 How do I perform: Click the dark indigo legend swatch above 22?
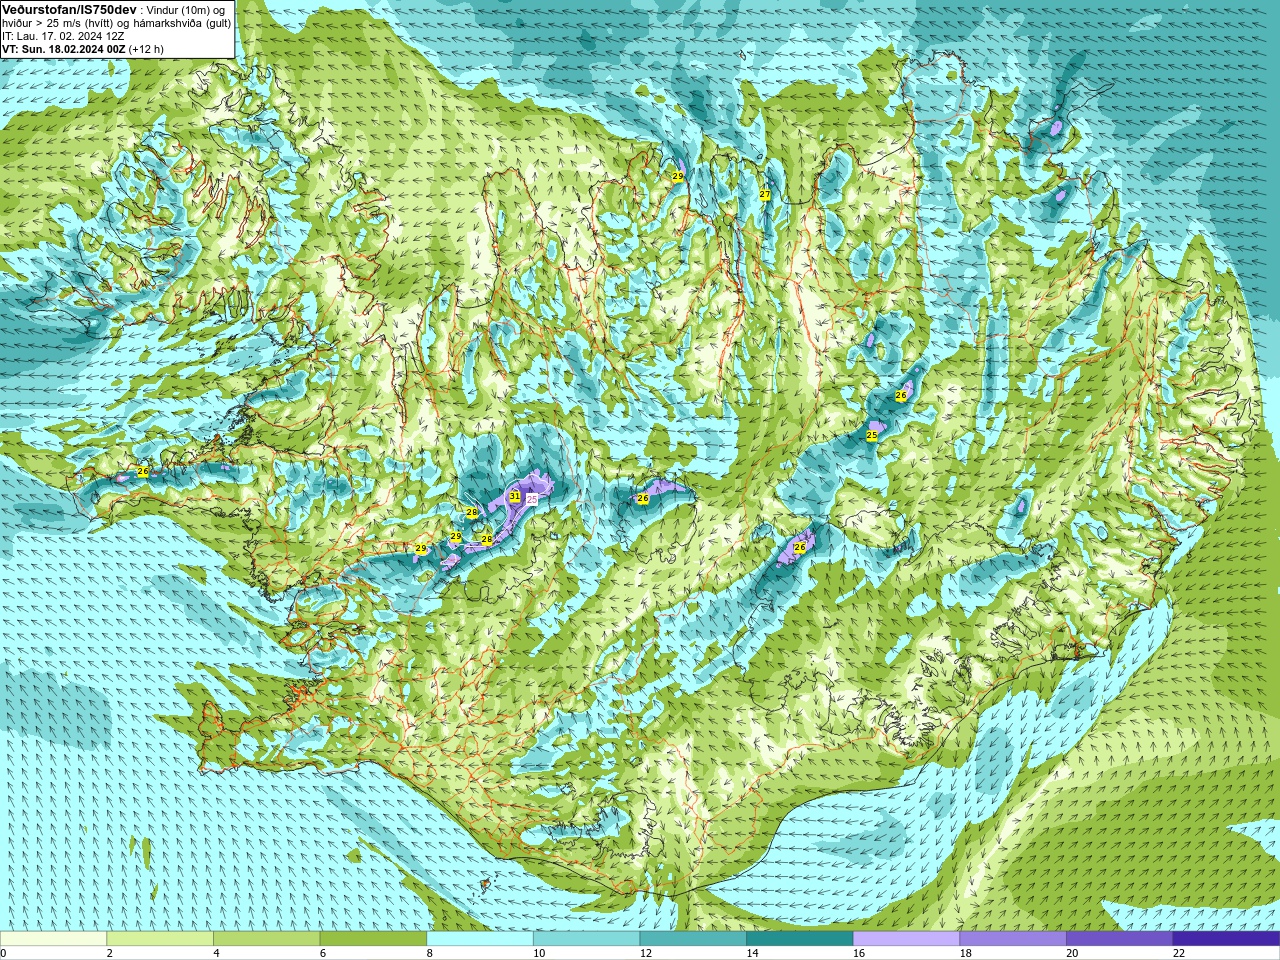pos(1226,939)
